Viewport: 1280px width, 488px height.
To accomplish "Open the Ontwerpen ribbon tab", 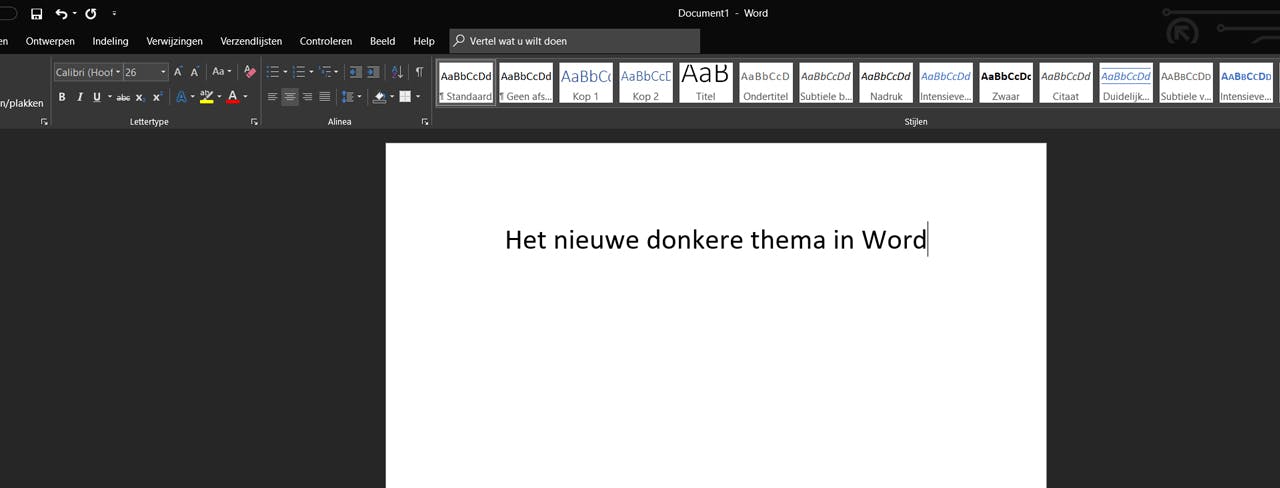I will tap(50, 41).
